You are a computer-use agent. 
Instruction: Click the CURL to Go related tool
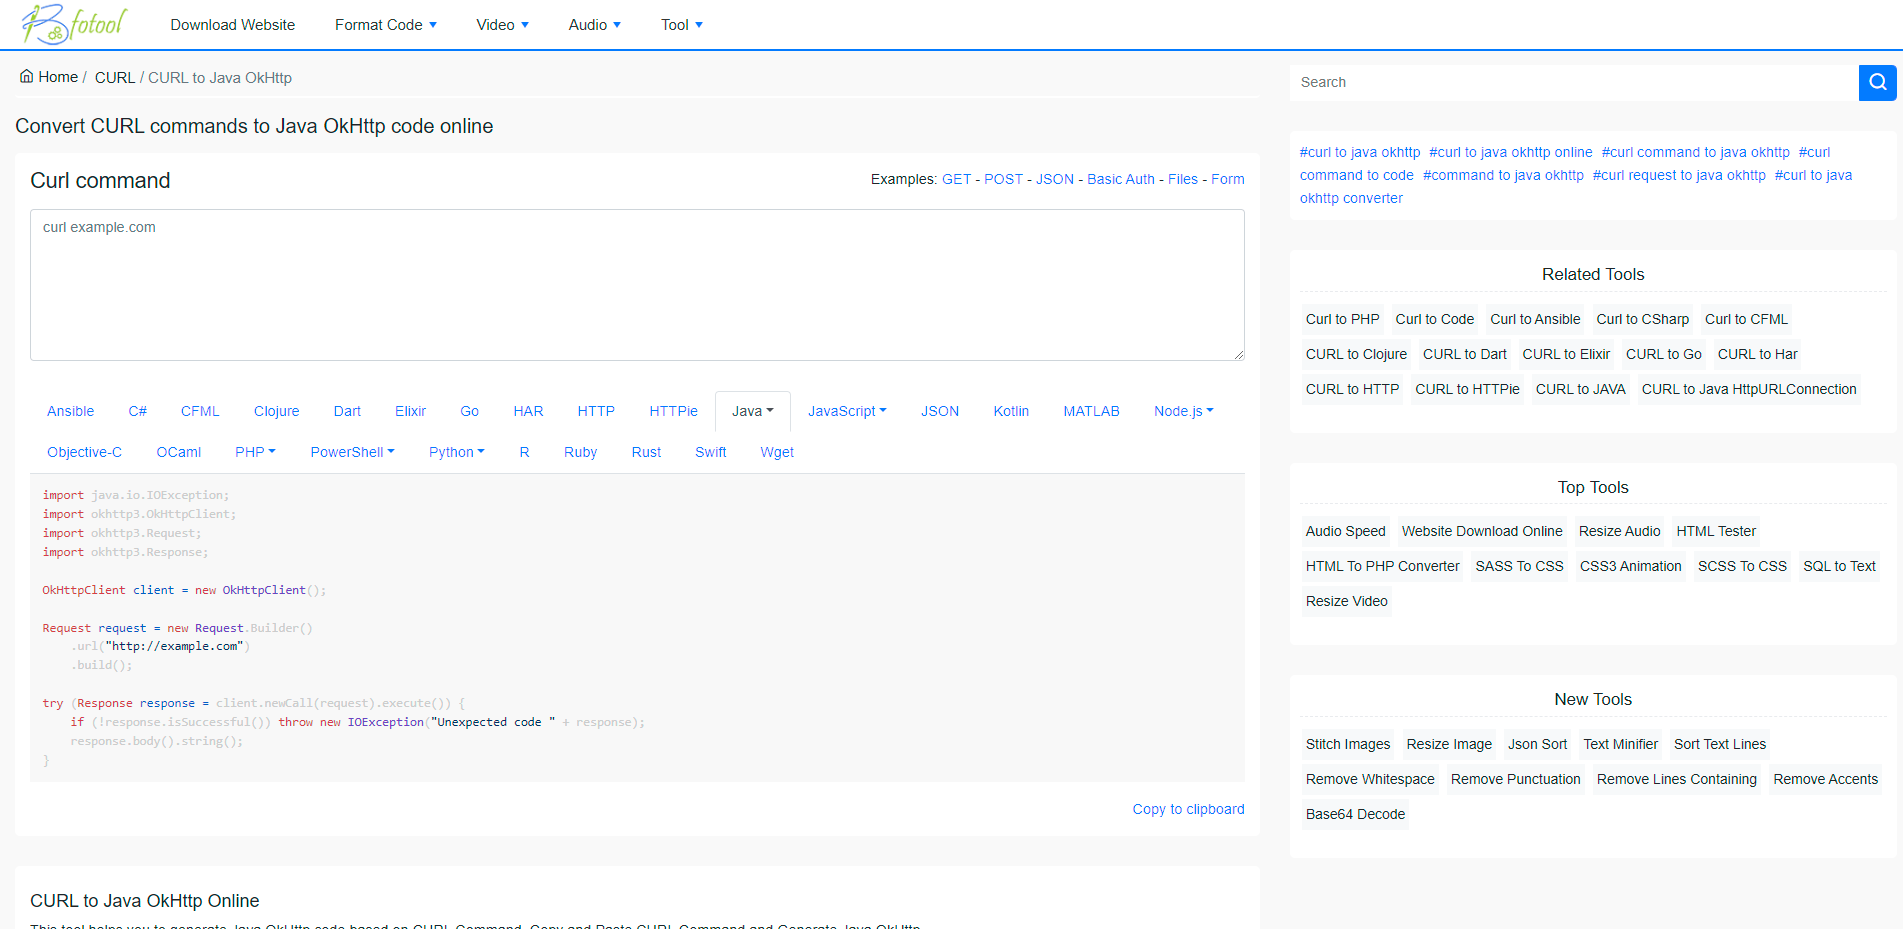pyautogui.click(x=1663, y=354)
